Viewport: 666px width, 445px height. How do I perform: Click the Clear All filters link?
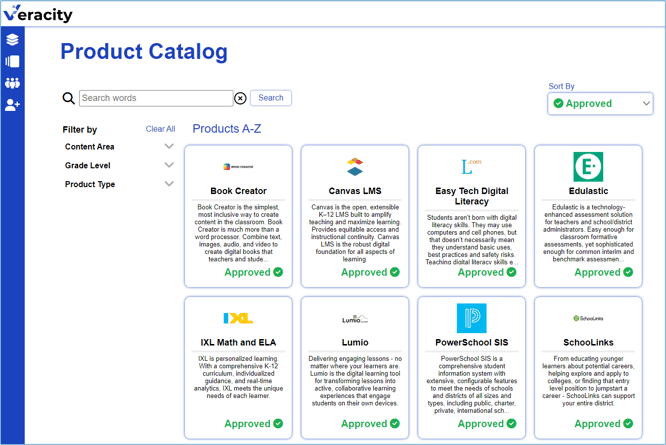160,129
